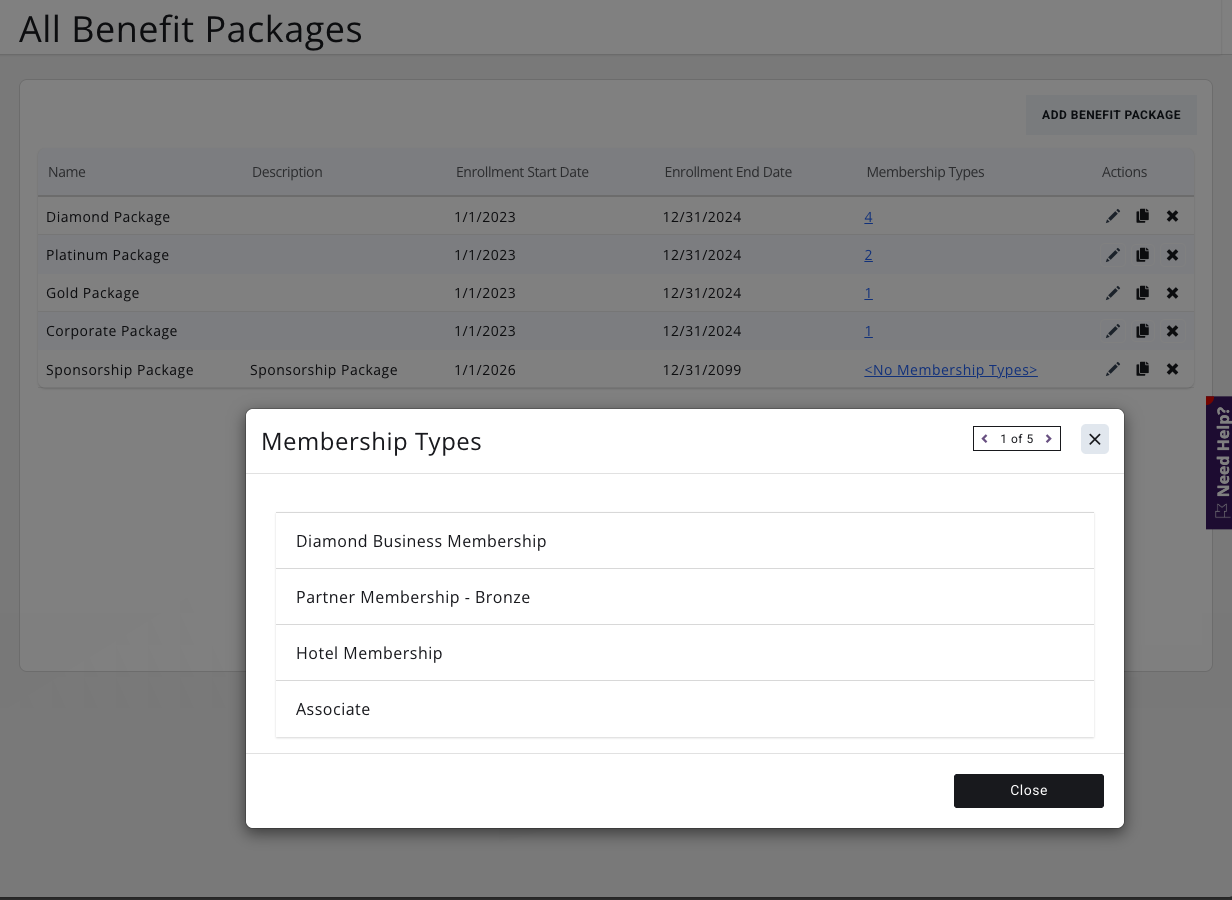
Task: Click the Name column header
Action: (x=67, y=172)
